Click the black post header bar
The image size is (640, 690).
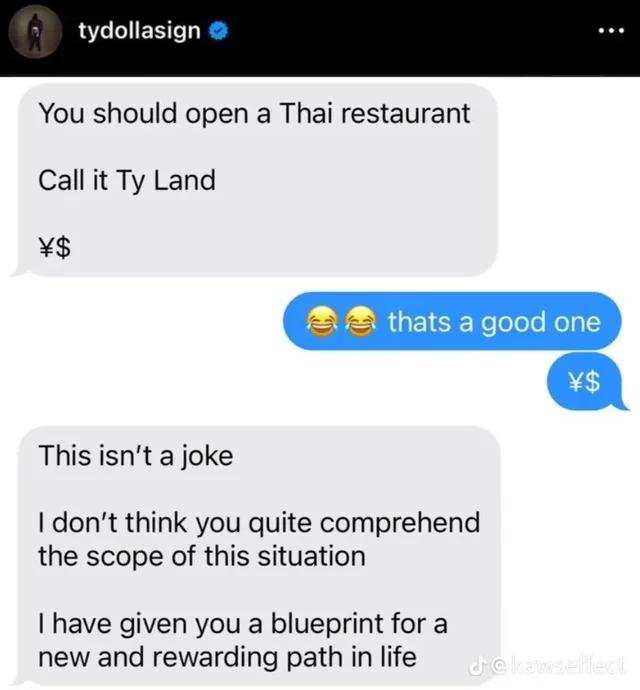tap(320, 38)
